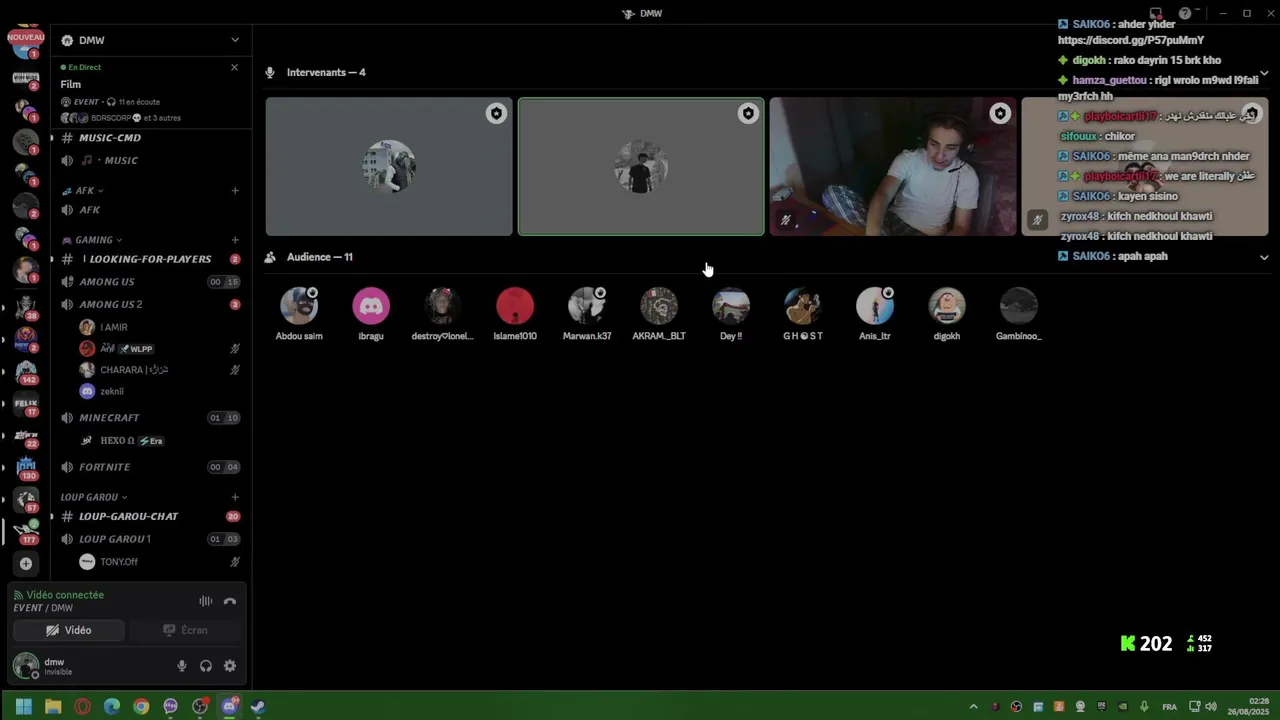Image resolution: width=1280 pixels, height=720 pixels.
Task: Add channel to LOUP GAROU category
Action: click(x=235, y=497)
